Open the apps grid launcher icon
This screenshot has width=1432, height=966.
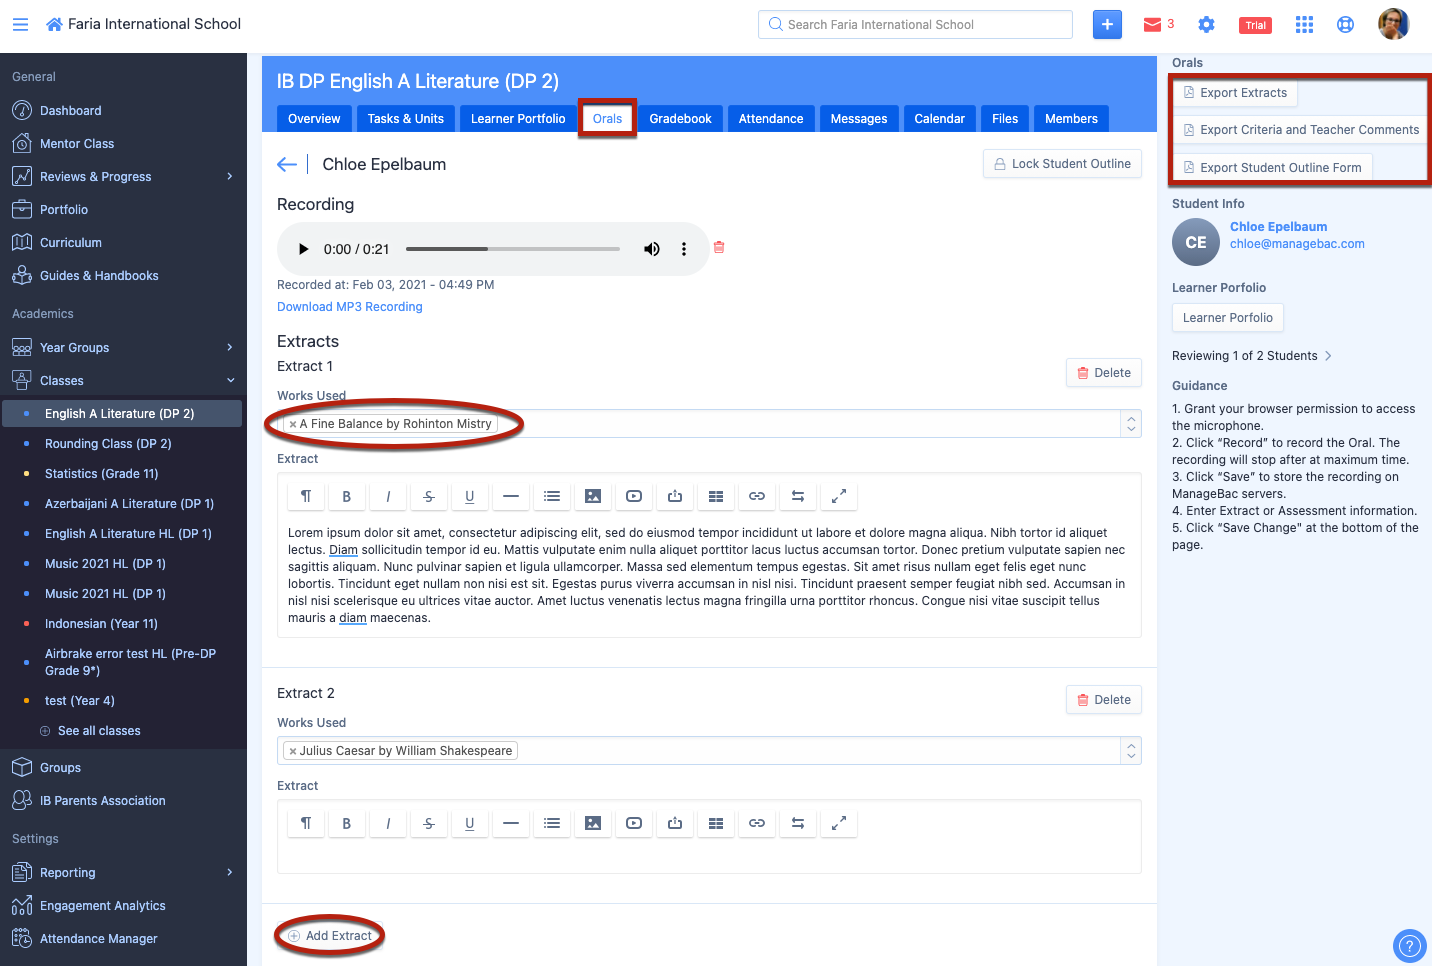1304,25
